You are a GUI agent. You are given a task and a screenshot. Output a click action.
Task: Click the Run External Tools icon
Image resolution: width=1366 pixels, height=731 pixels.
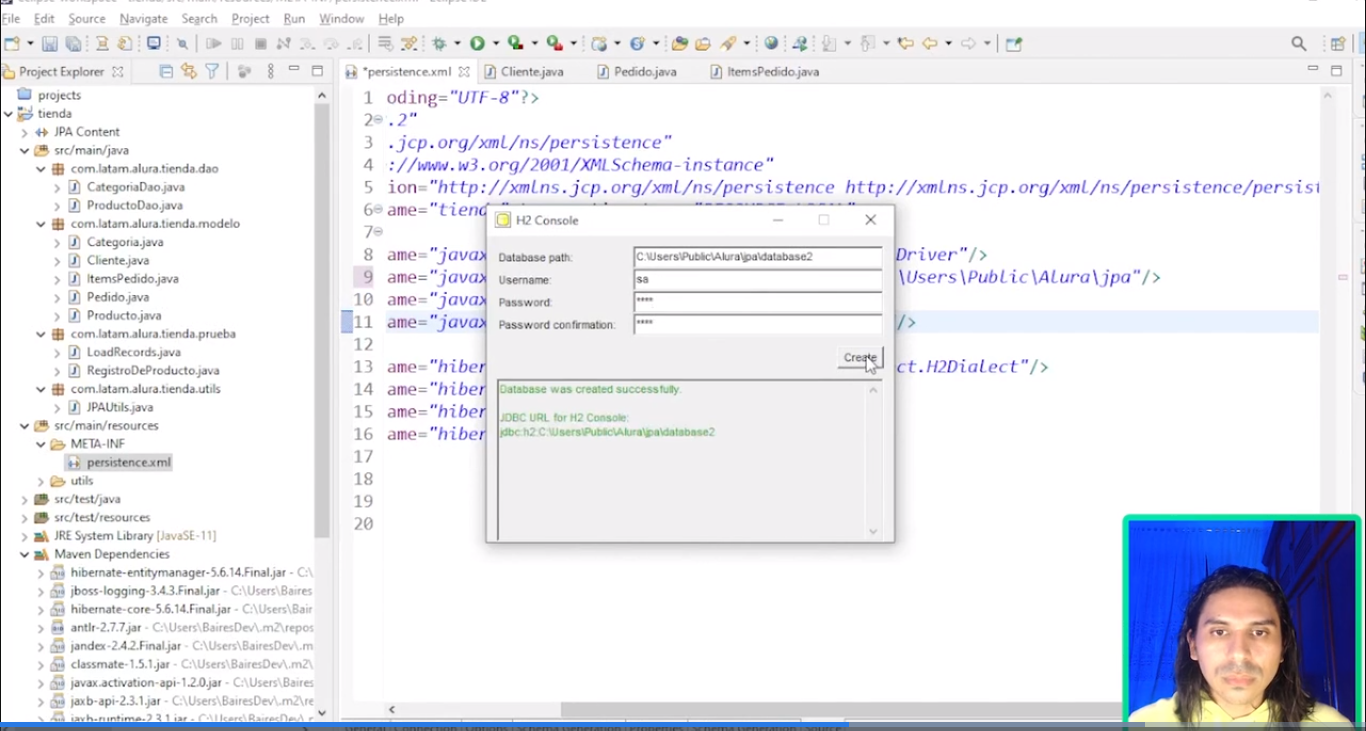[x=554, y=44]
